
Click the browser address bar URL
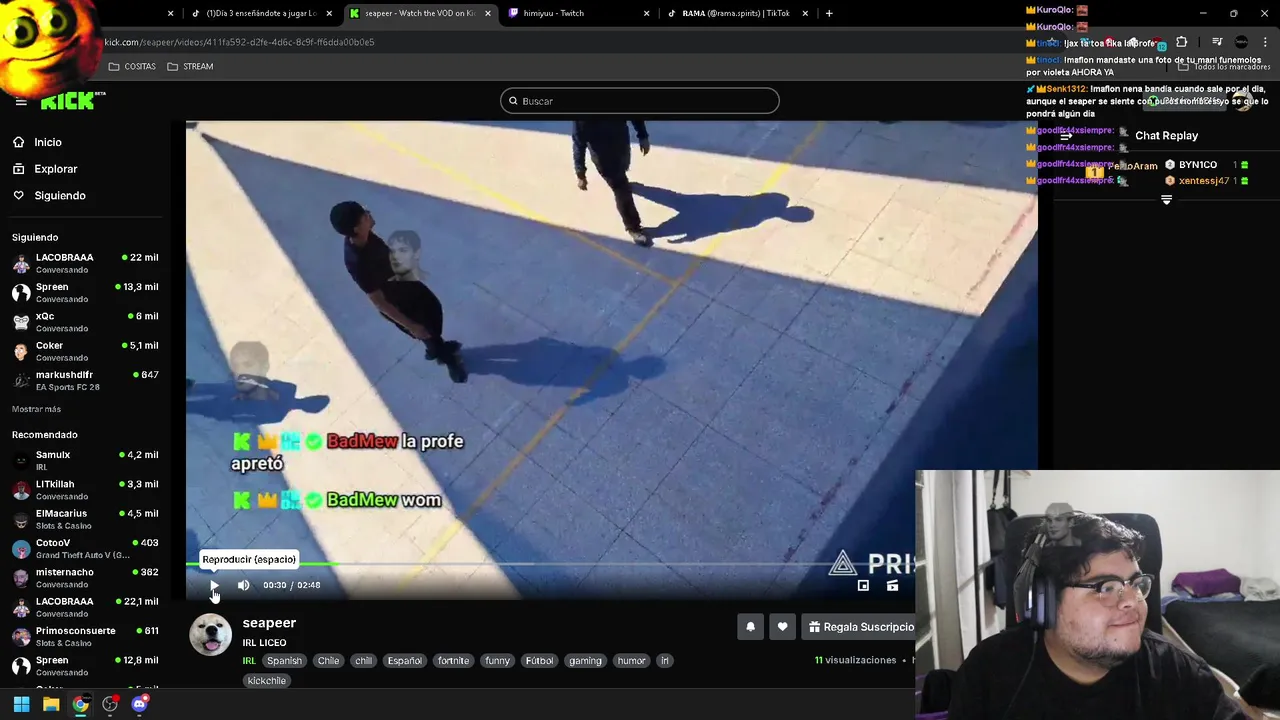pyautogui.click(x=239, y=42)
